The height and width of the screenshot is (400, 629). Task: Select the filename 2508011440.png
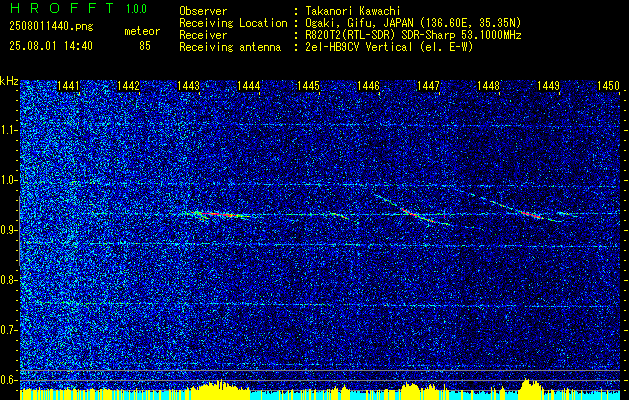pos(51,27)
